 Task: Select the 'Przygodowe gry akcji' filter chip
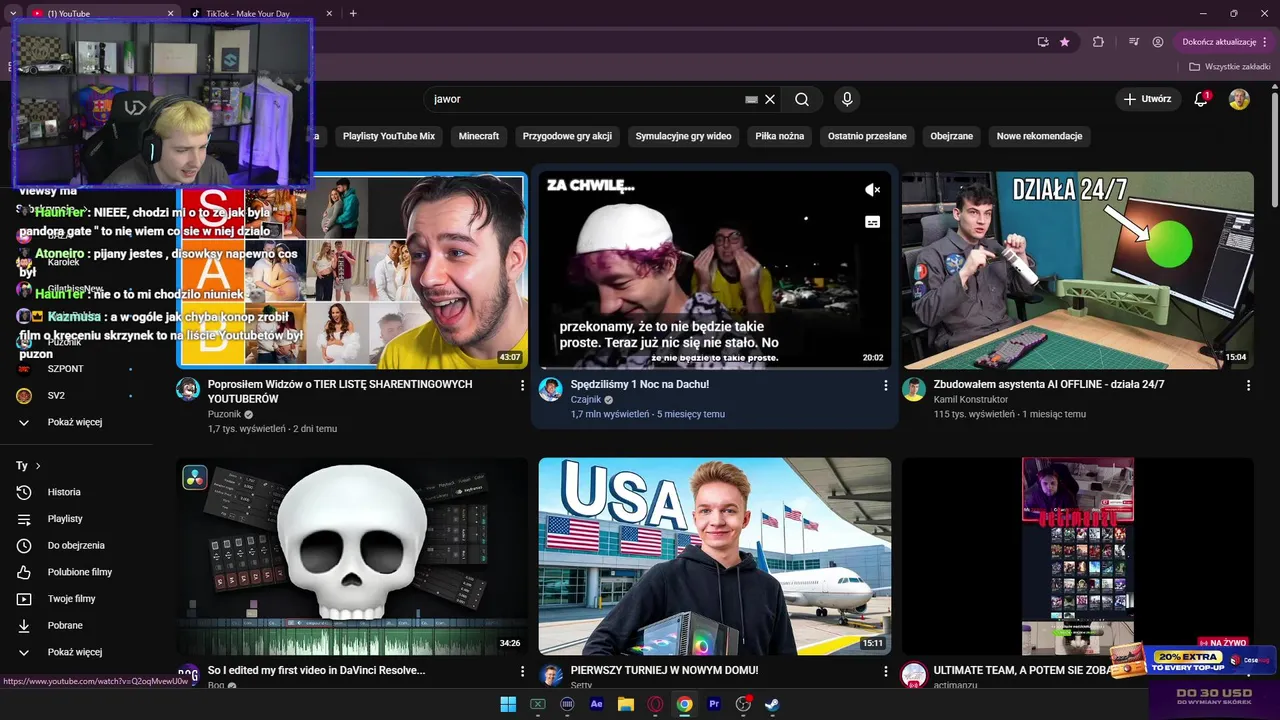[x=567, y=136]
